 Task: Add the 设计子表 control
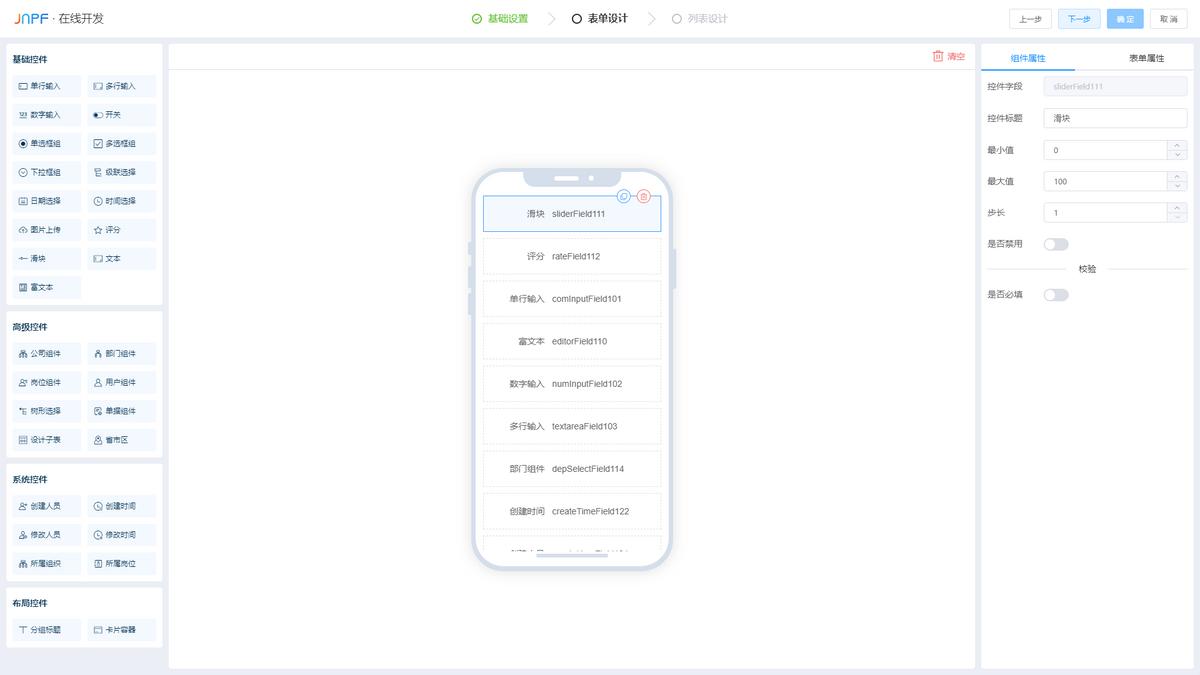tap(47, 439)
